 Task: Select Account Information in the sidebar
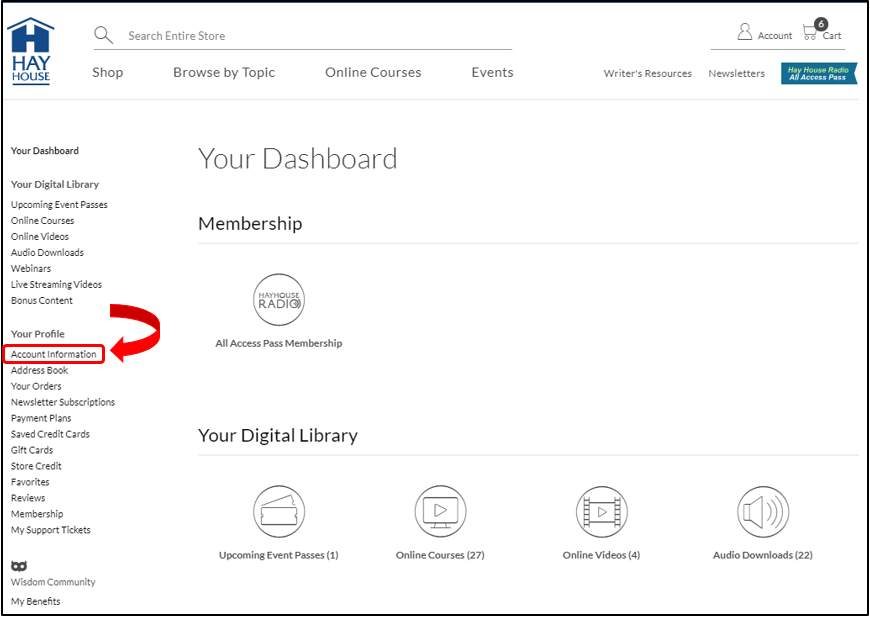point(54,354)
